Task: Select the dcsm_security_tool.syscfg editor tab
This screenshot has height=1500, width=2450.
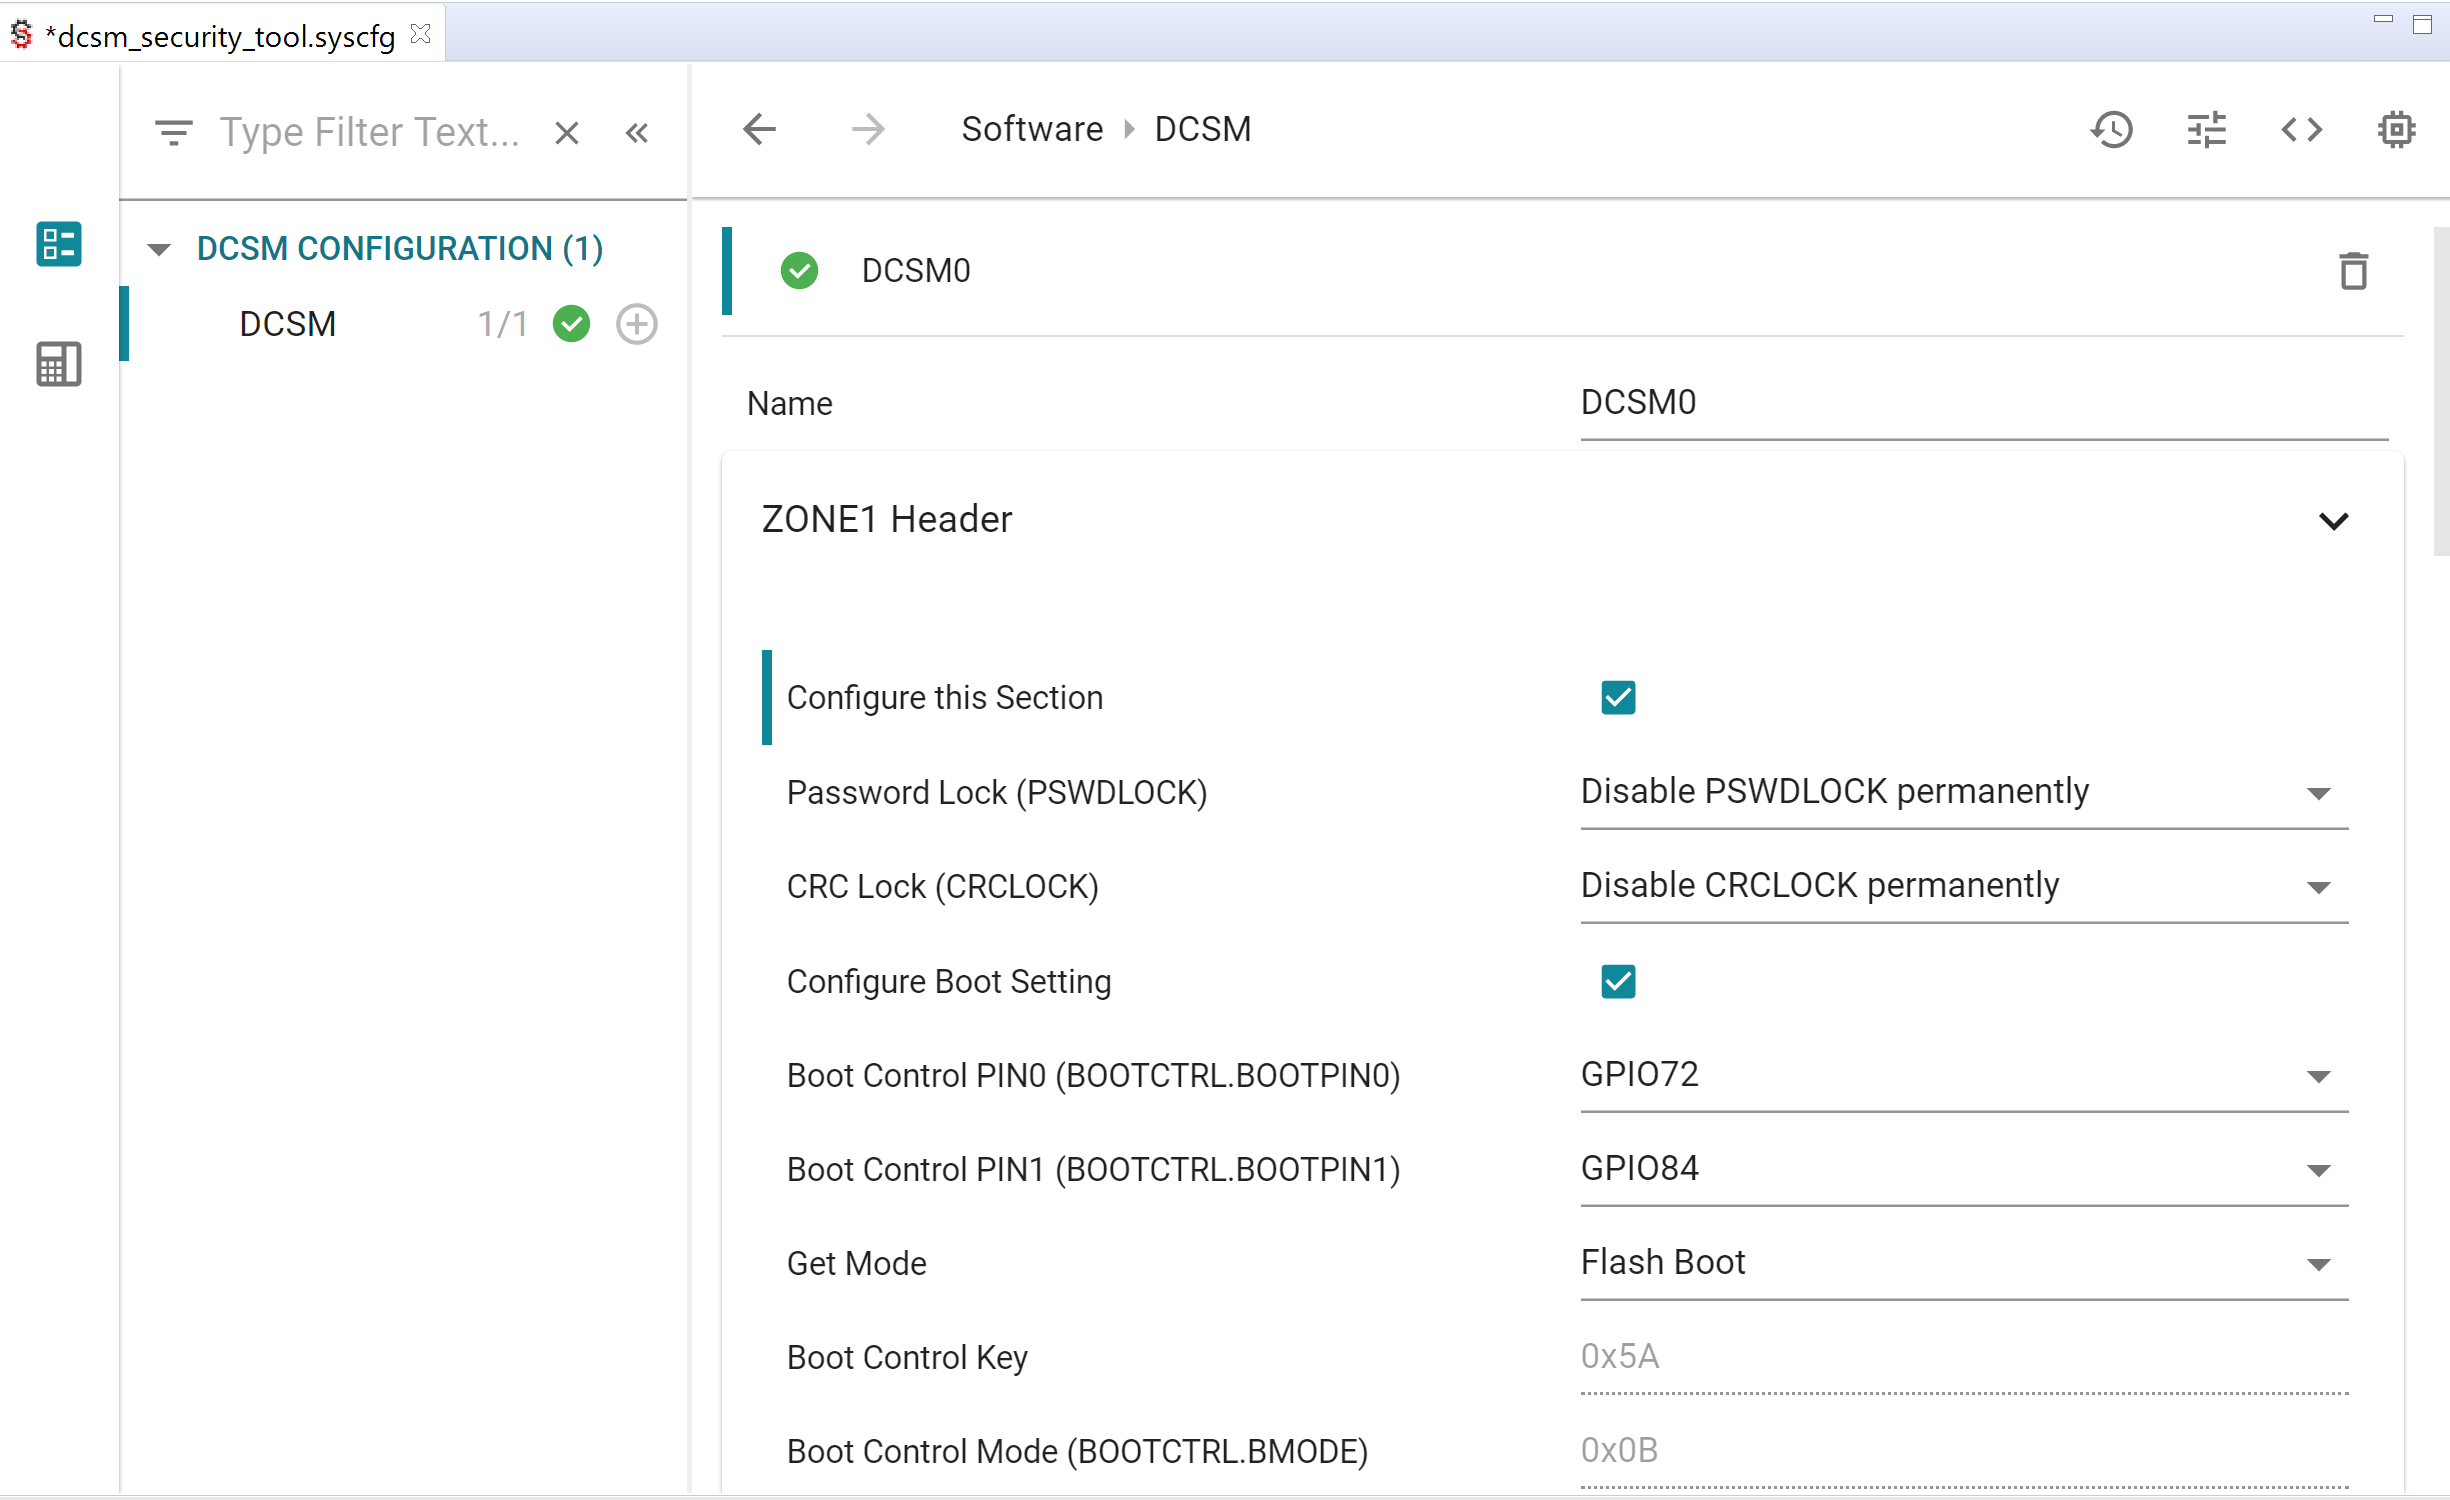Action: pos(222,35)
